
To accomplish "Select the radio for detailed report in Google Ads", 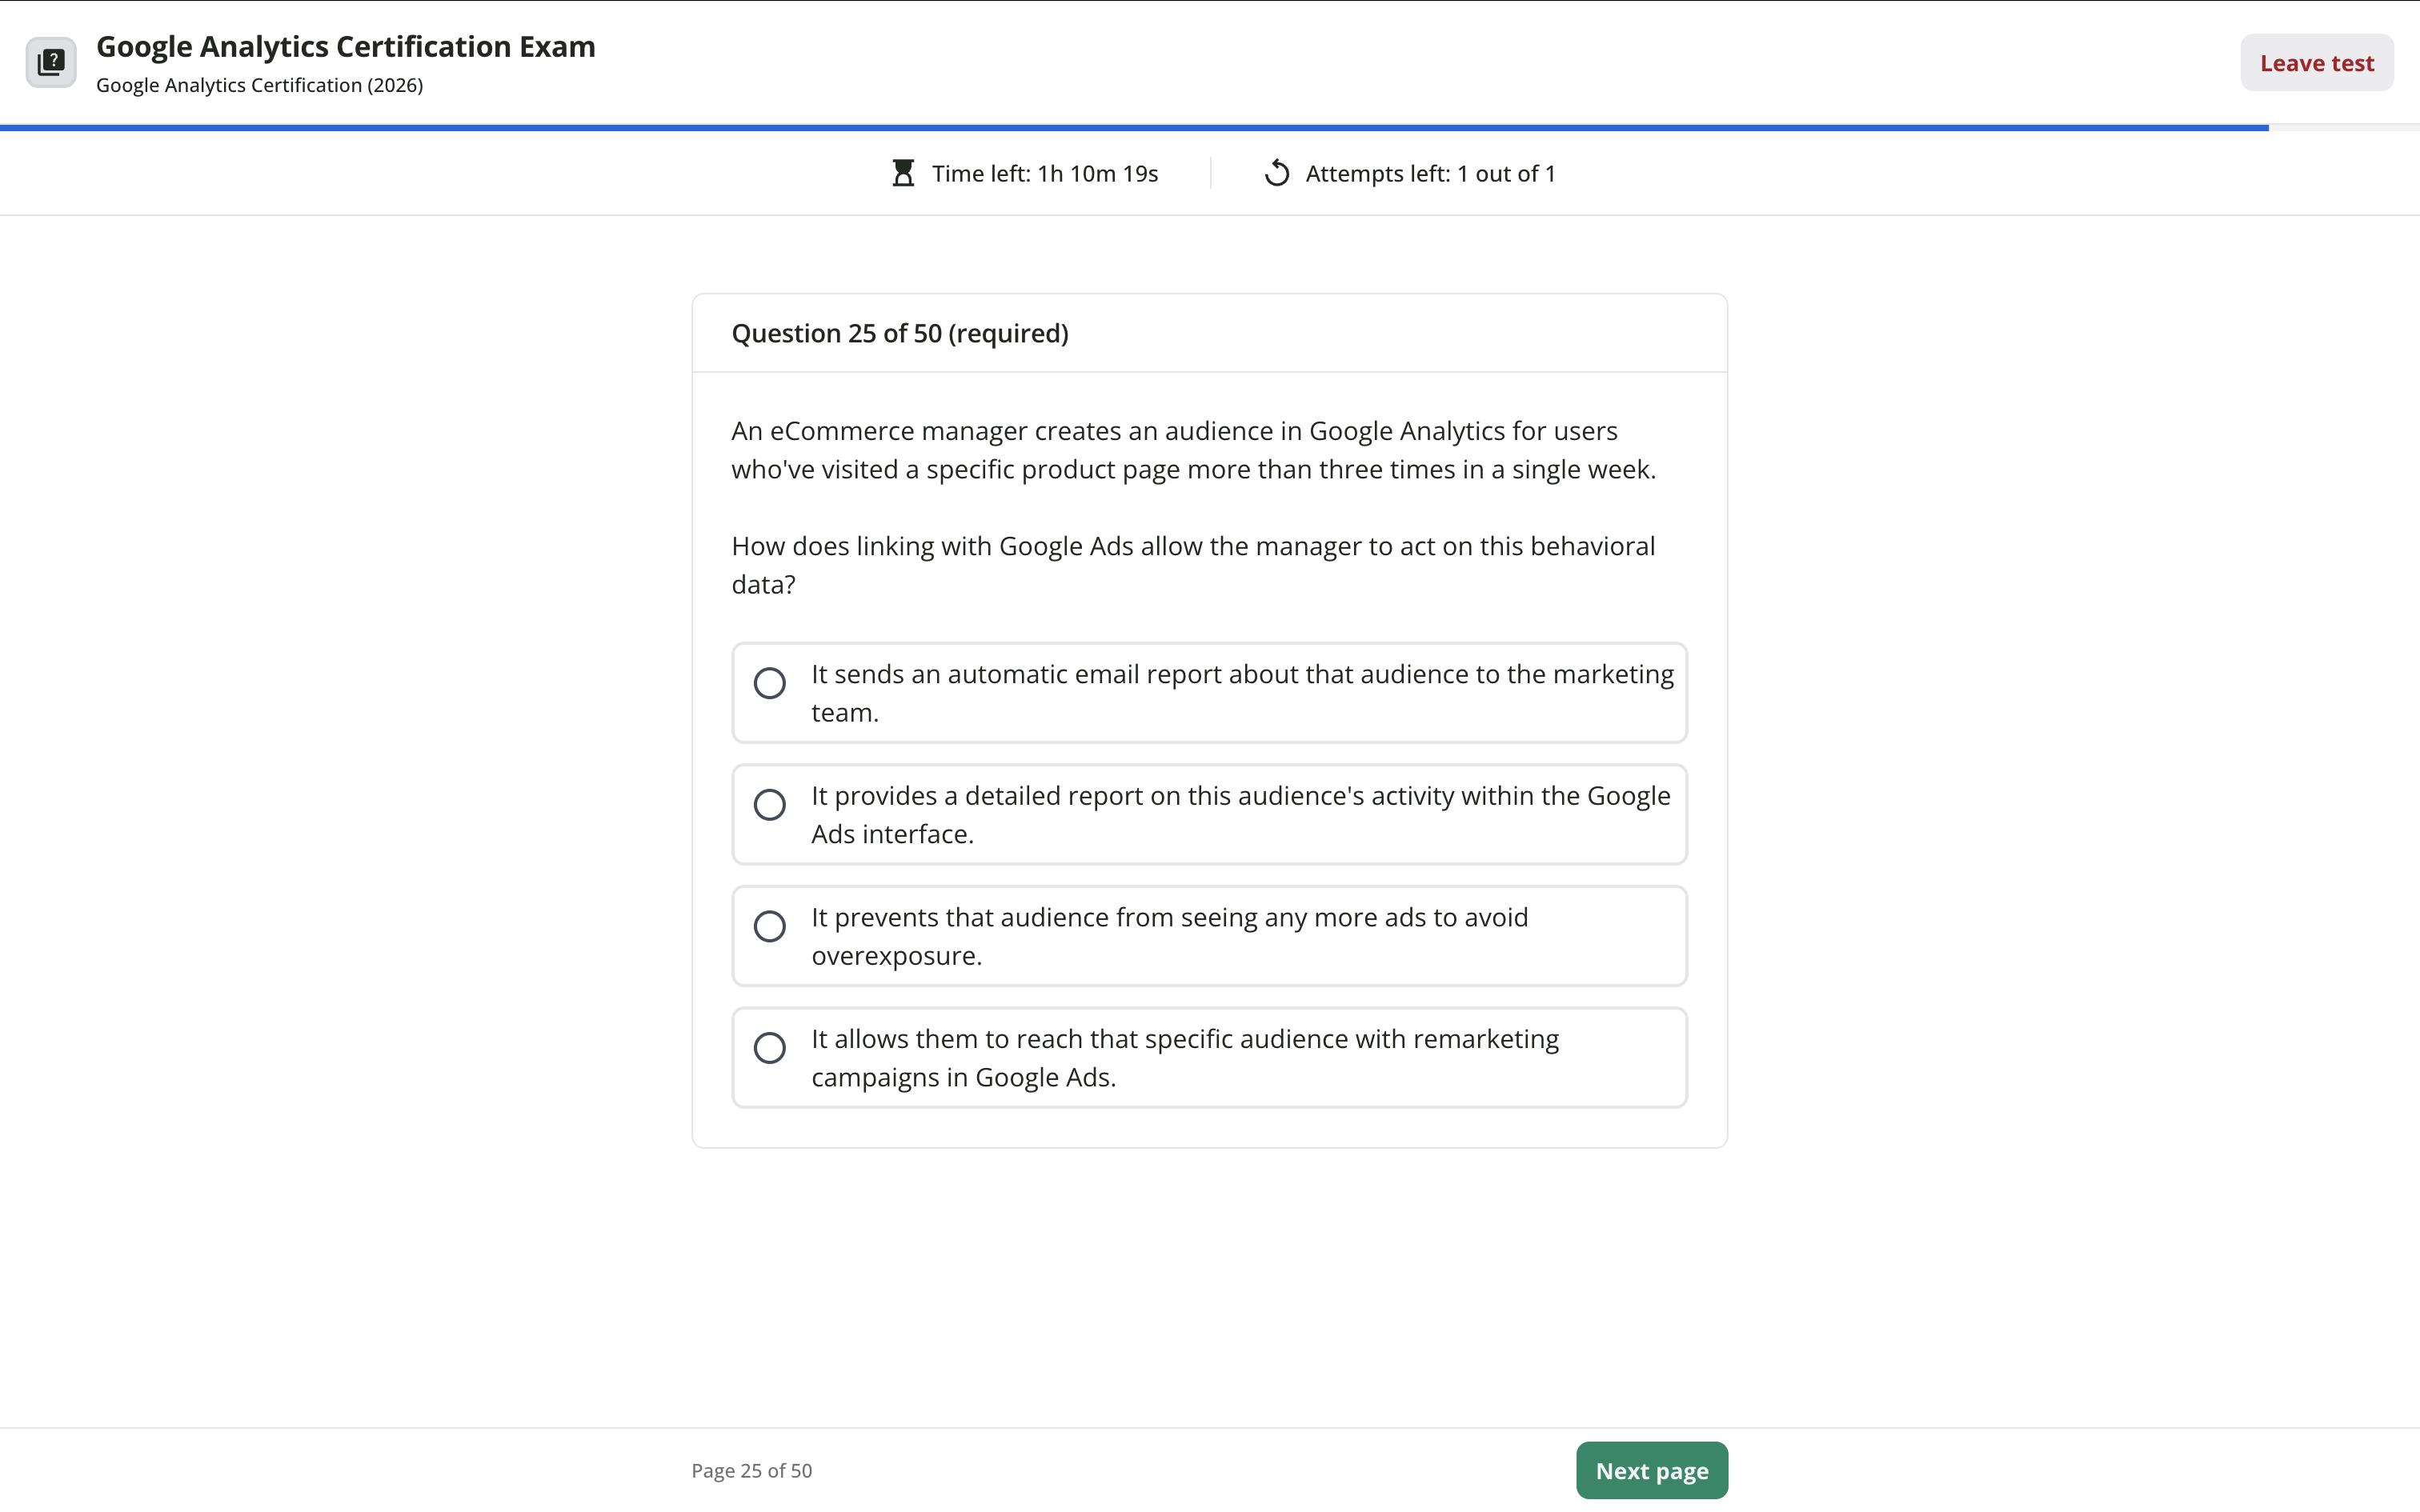I will pyautogui.click(x=769, y=804).
